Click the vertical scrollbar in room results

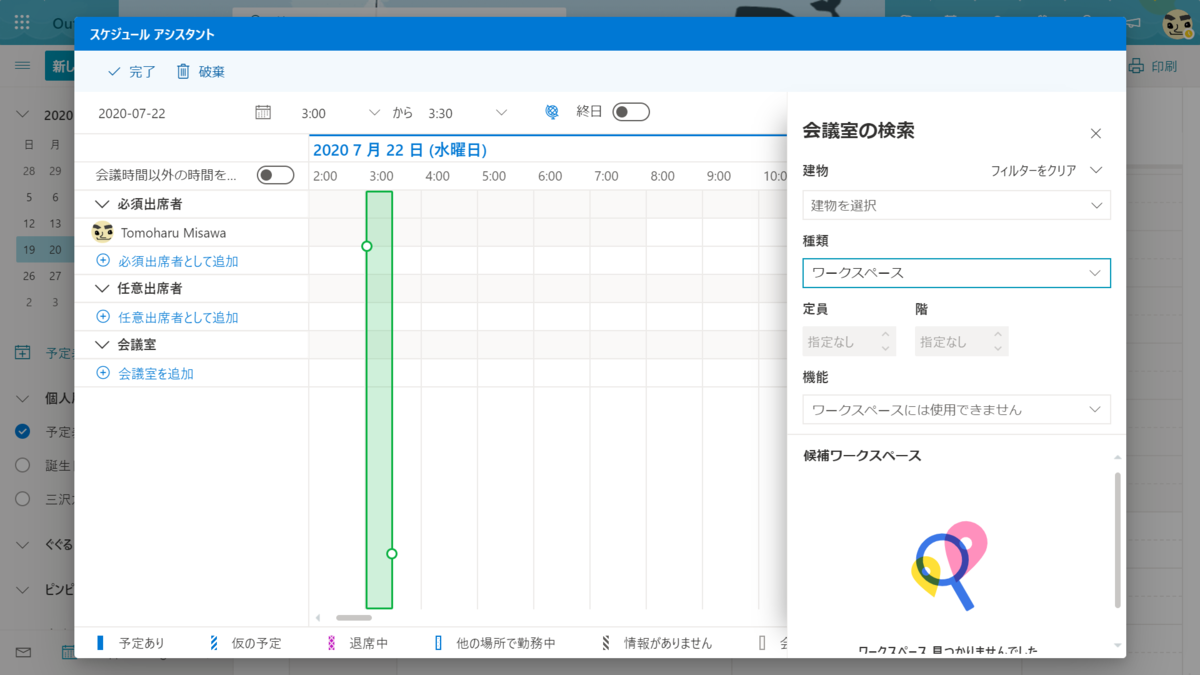[x=1117, y=540]
